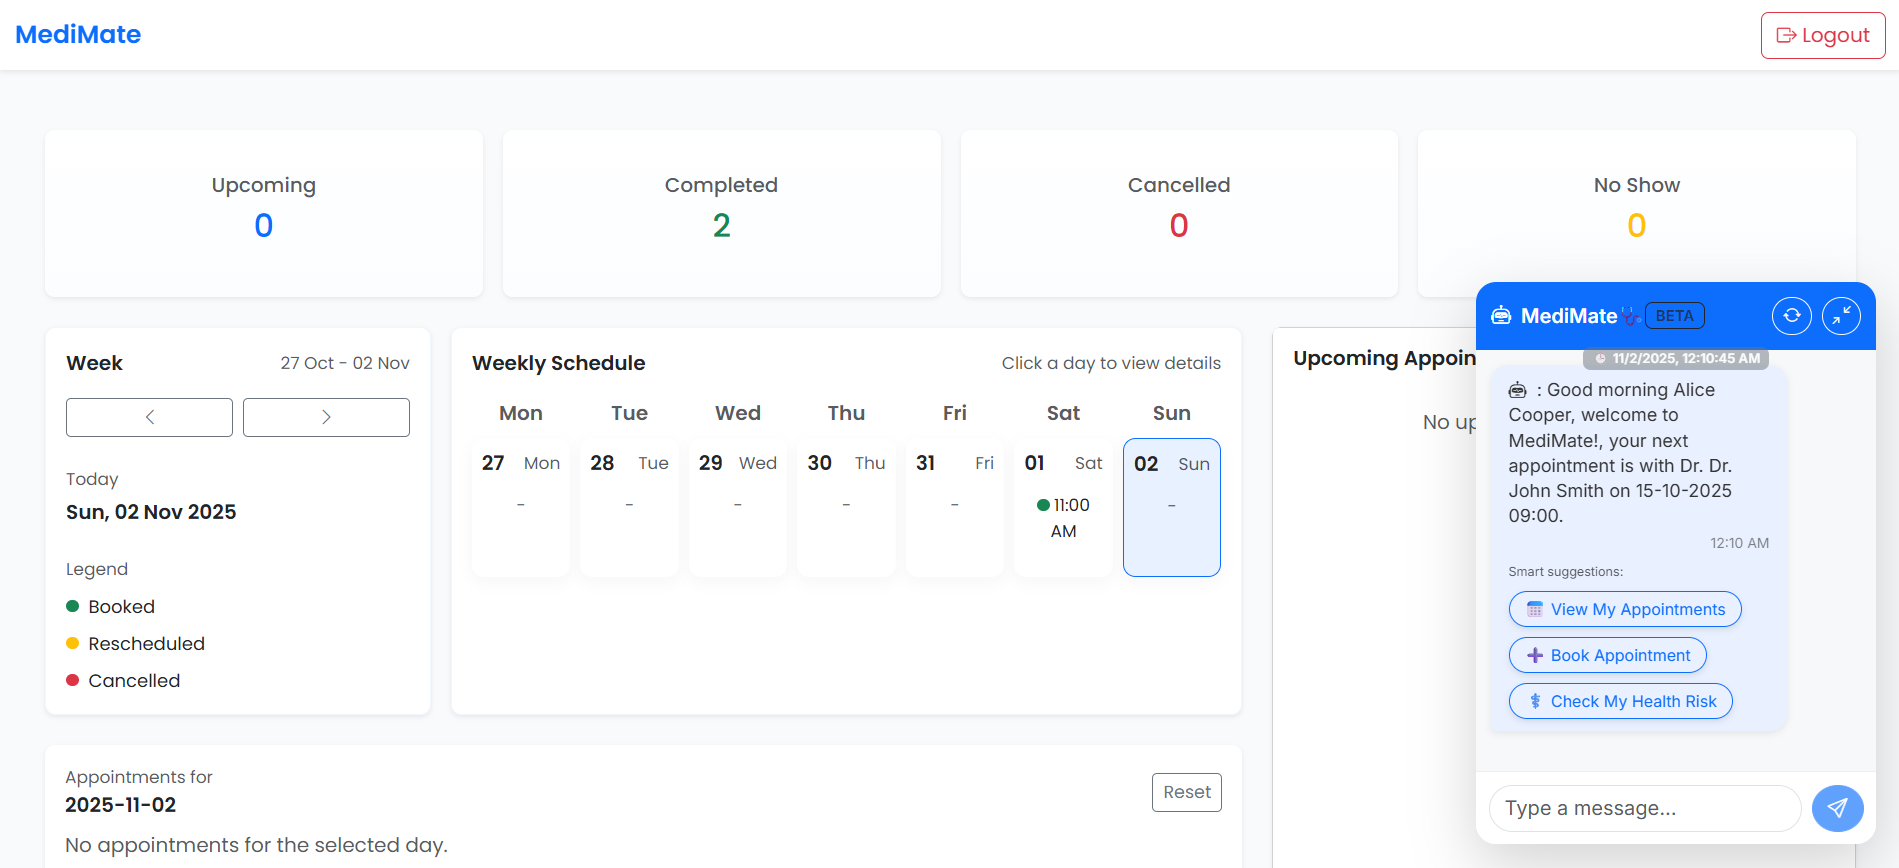
Task: Select Check My Health Risk suggestion
Action: click(1620, 701)
